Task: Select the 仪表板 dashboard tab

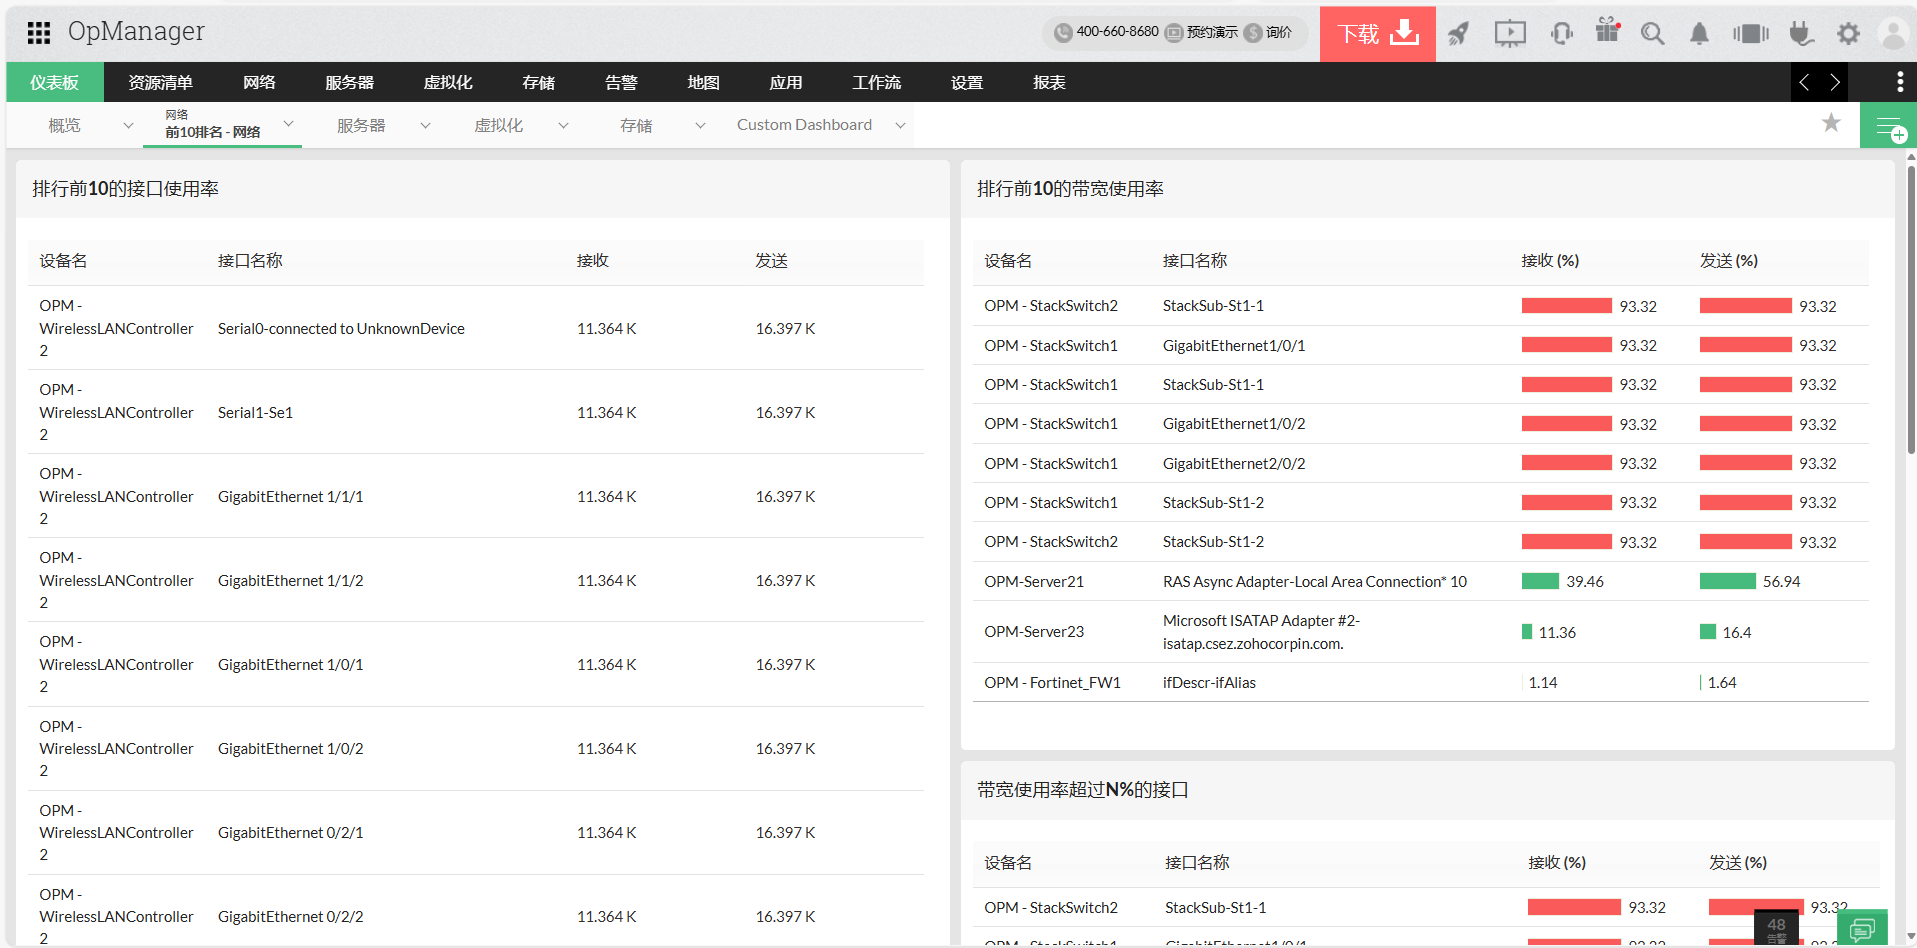Action: tap(55, 82)
